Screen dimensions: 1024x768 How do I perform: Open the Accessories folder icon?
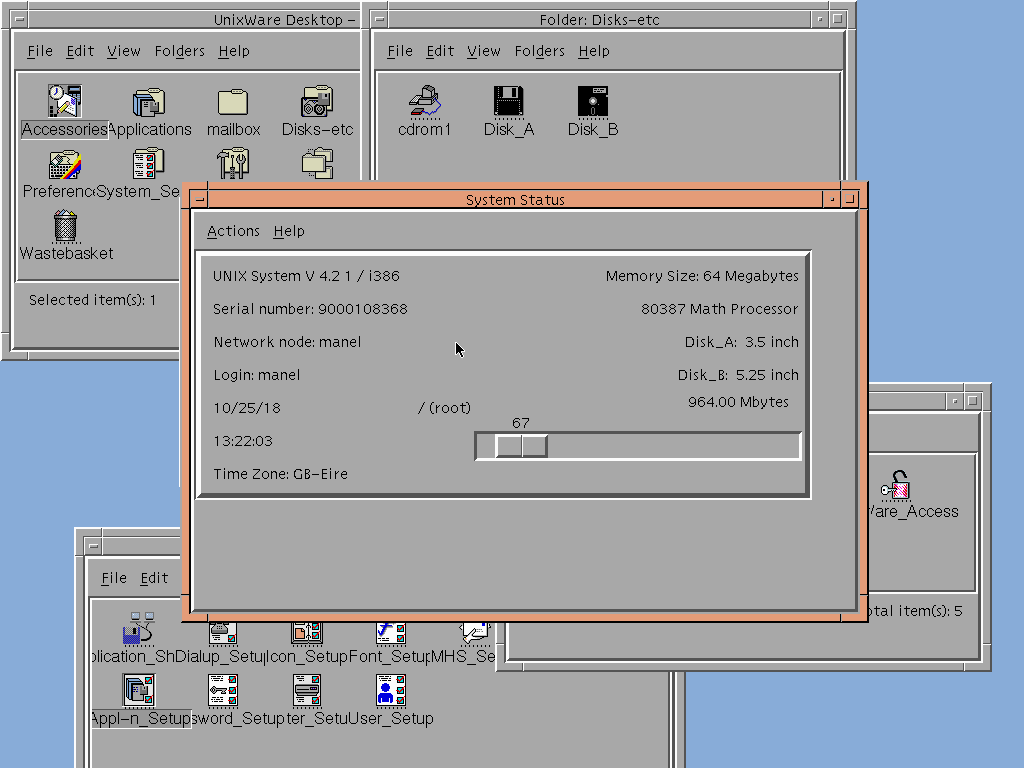(65, 102)
